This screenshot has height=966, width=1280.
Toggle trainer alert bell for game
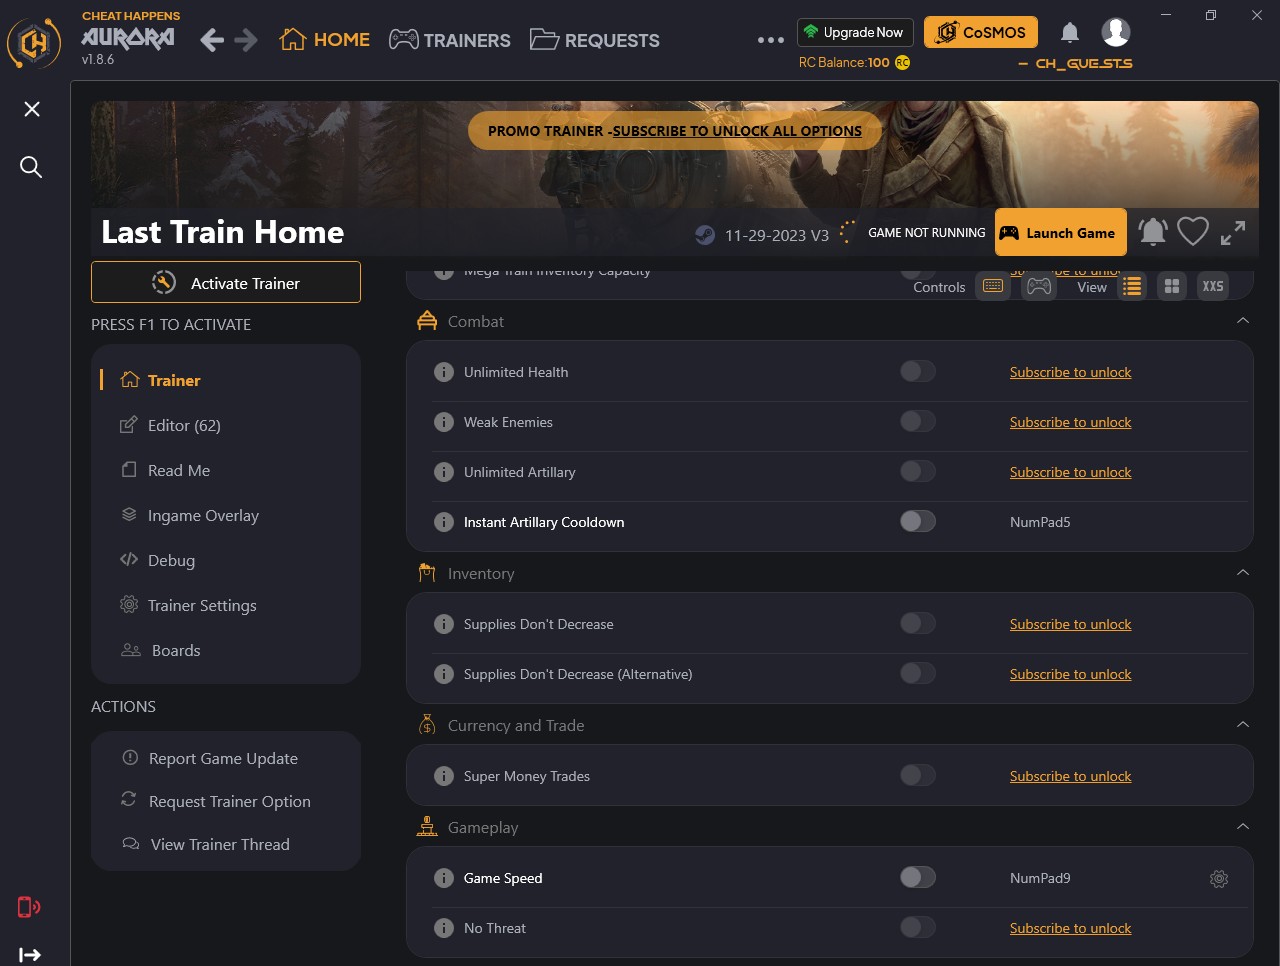coord(1153,232)
